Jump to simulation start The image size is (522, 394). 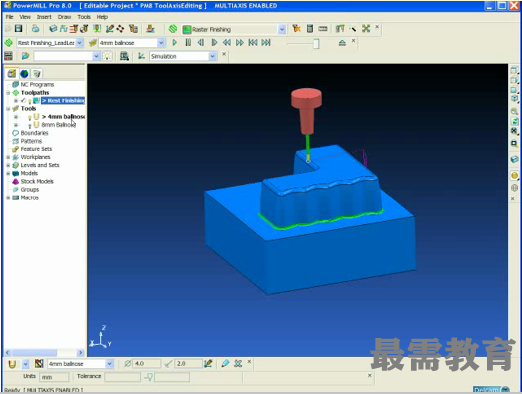(253, 43)
